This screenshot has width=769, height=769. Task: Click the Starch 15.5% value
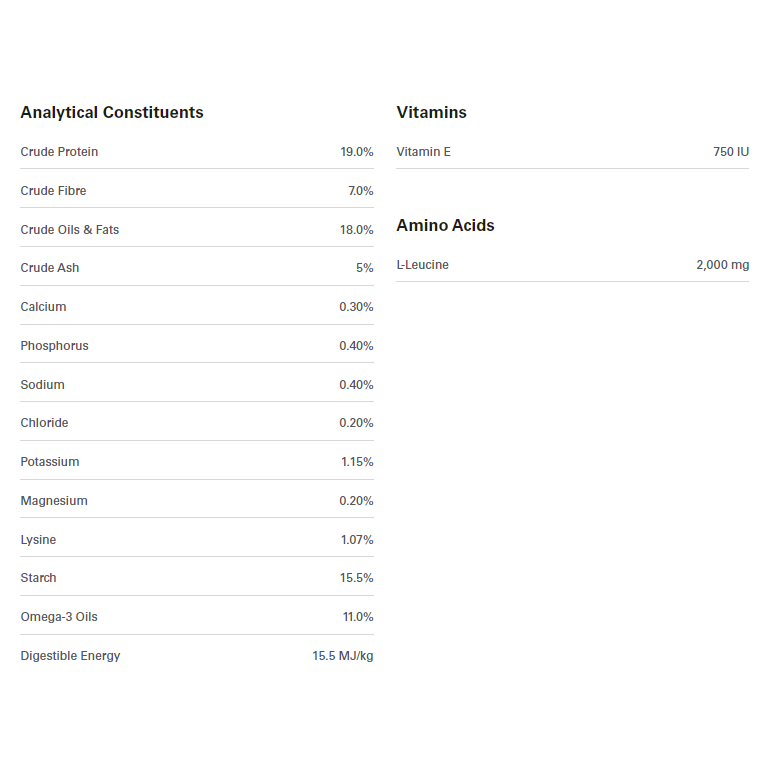[356, 578]
